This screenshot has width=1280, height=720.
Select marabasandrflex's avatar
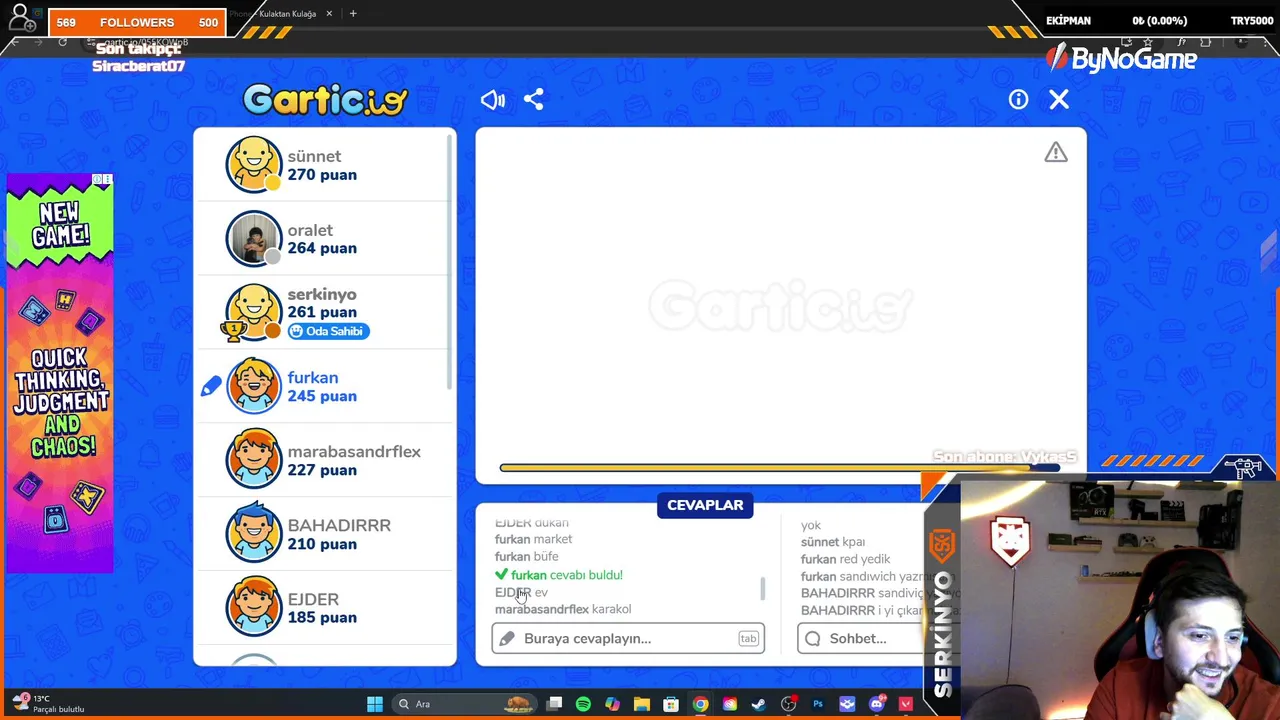[254, 460]
